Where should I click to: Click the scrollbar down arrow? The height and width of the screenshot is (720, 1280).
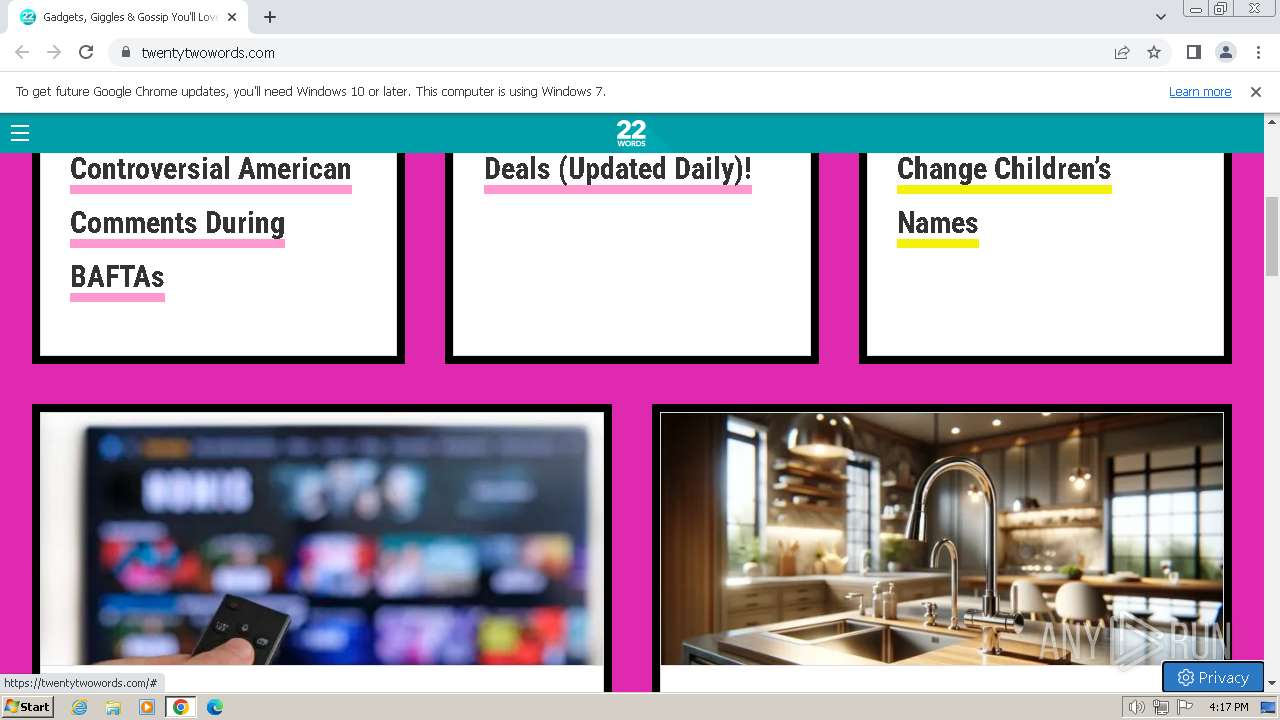click(x=1272, y=683)
